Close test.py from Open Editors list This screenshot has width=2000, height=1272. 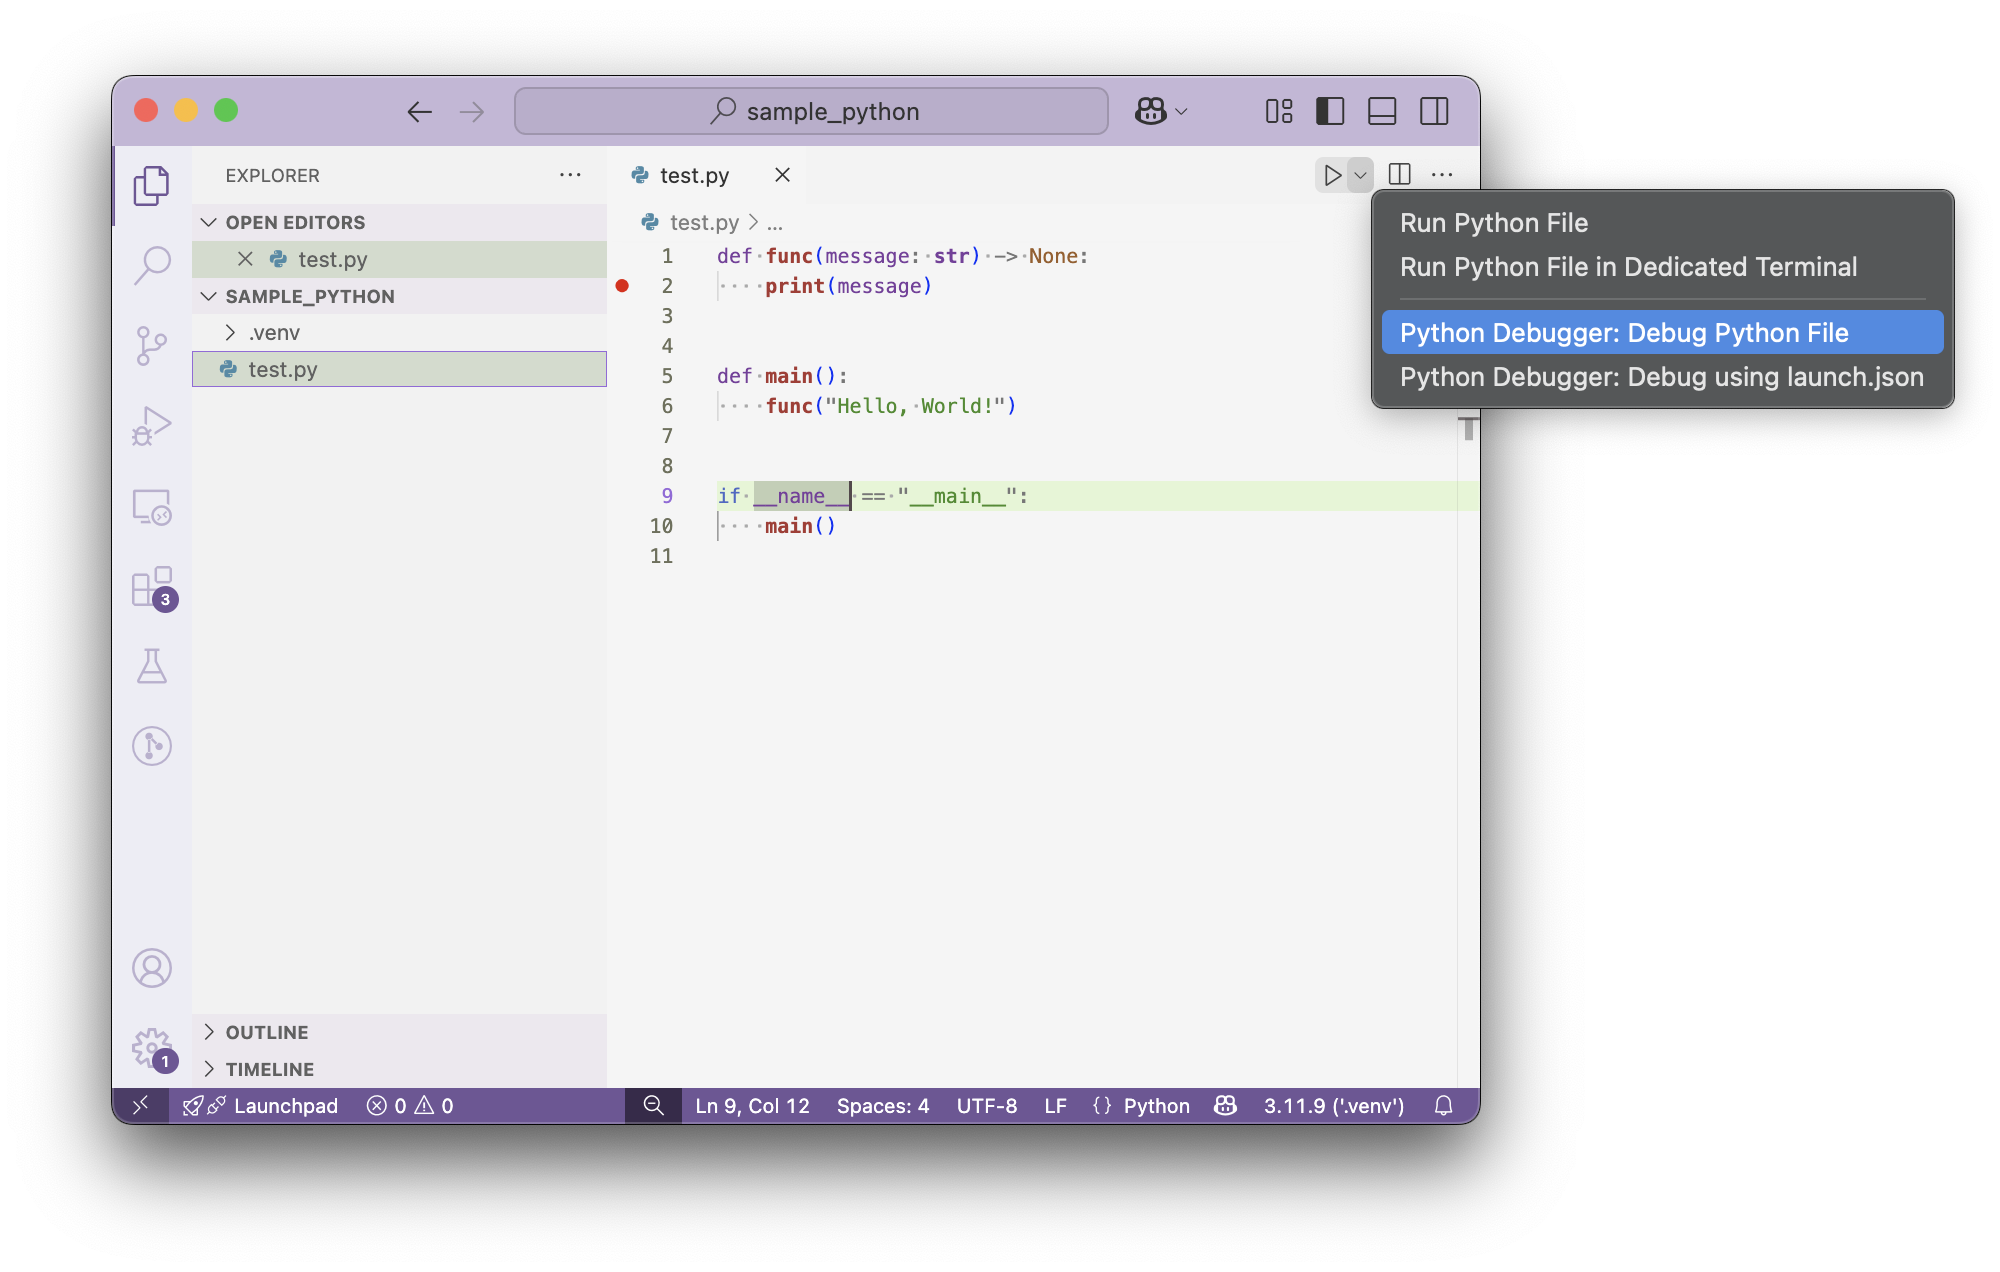pos(245,259)
